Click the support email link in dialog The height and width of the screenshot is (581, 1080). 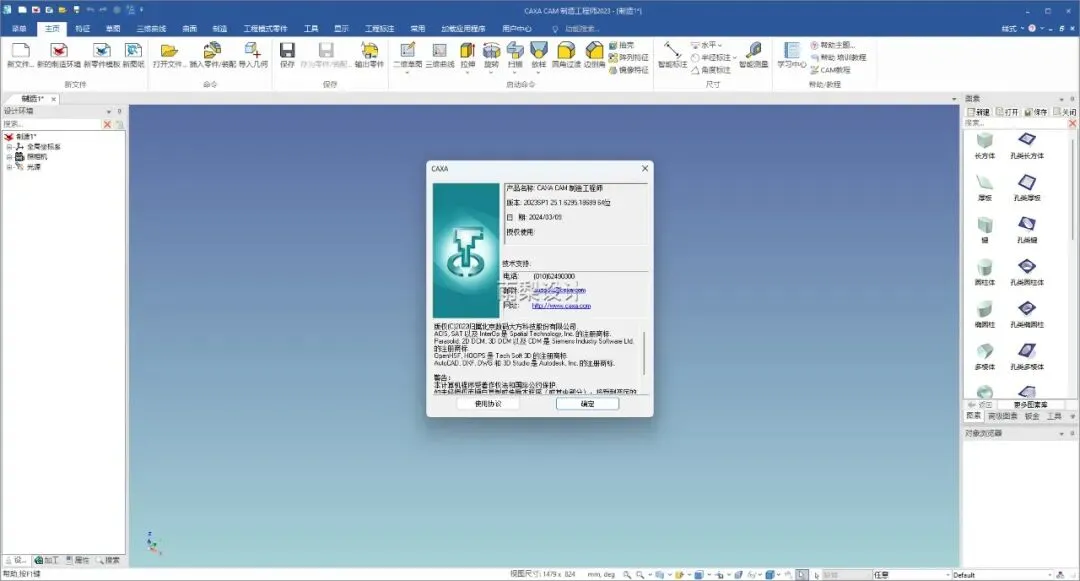tap(559, 290)
